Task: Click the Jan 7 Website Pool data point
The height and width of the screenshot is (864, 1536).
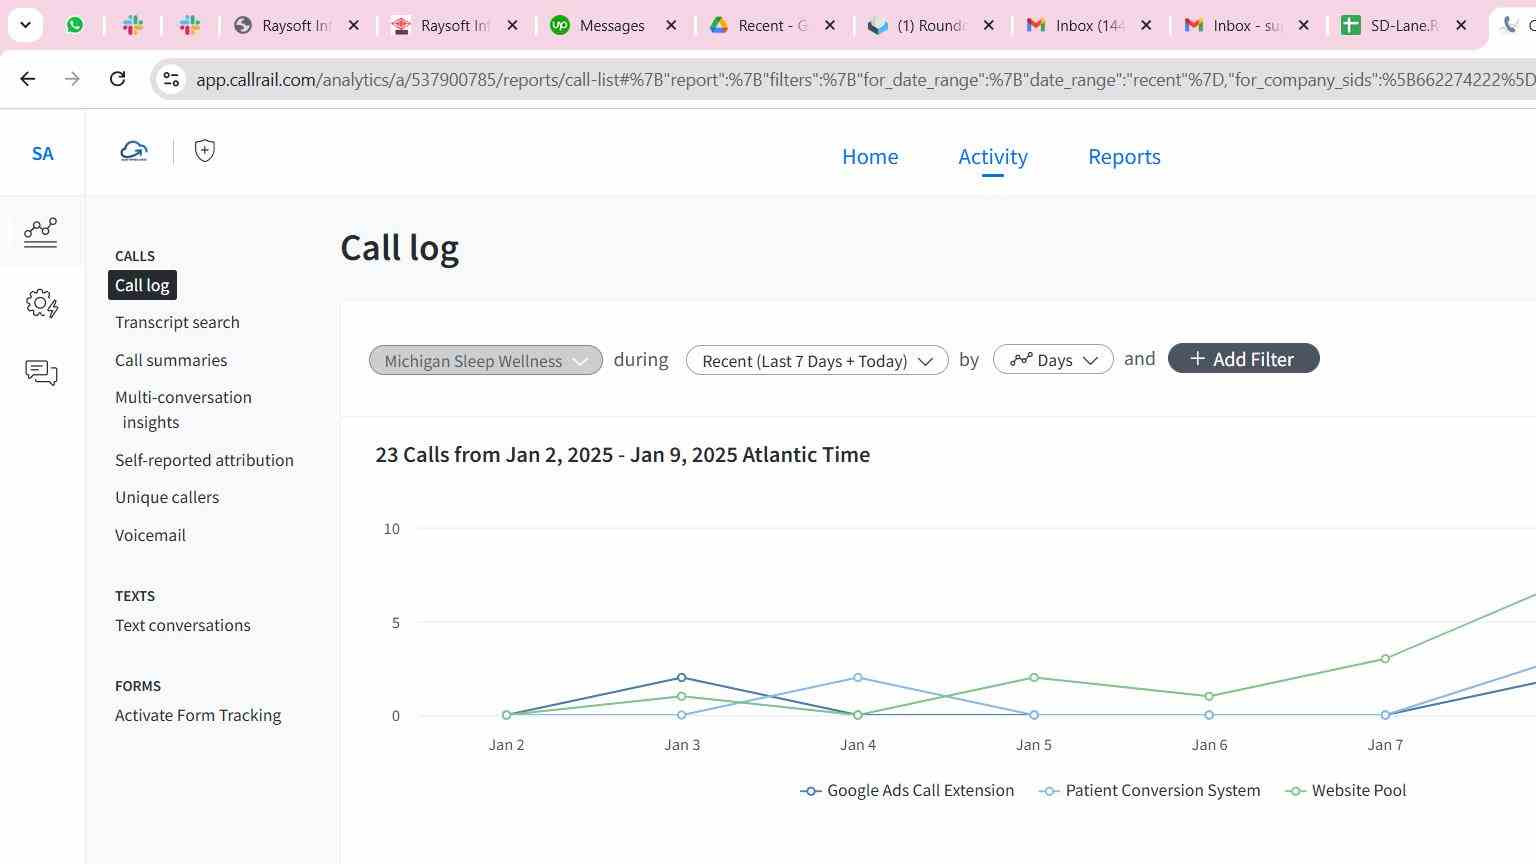Action: [1385, 659]
